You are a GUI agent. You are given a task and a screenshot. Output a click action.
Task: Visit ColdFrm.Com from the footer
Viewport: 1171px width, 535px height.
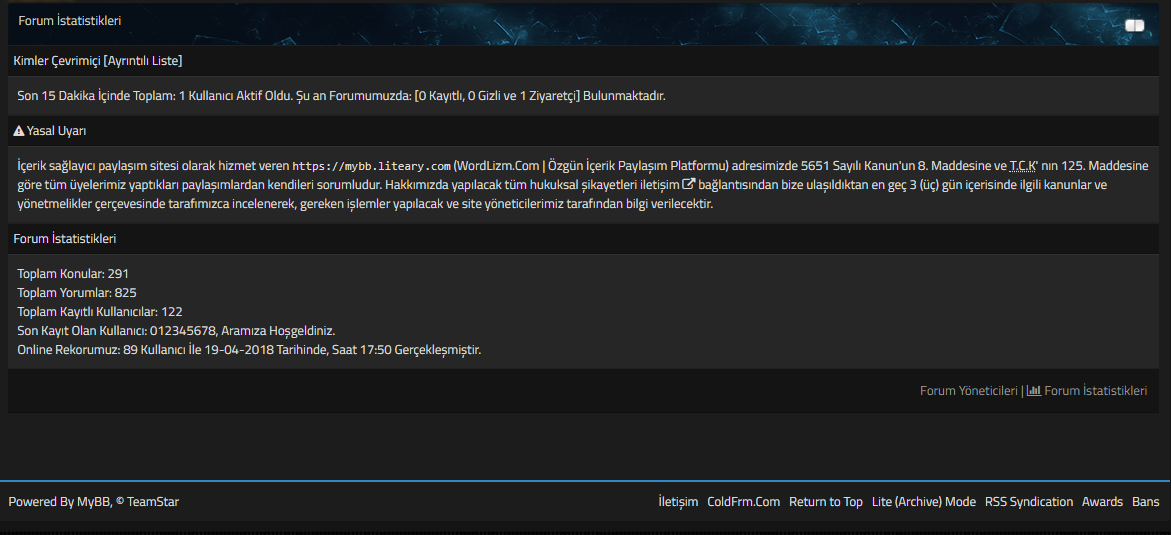[743, 502]
